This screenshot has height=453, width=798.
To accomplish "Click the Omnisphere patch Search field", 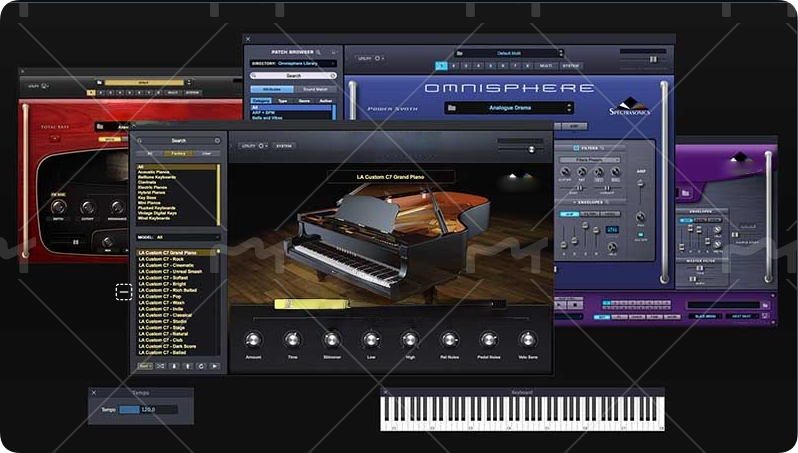I will [293, 75].
